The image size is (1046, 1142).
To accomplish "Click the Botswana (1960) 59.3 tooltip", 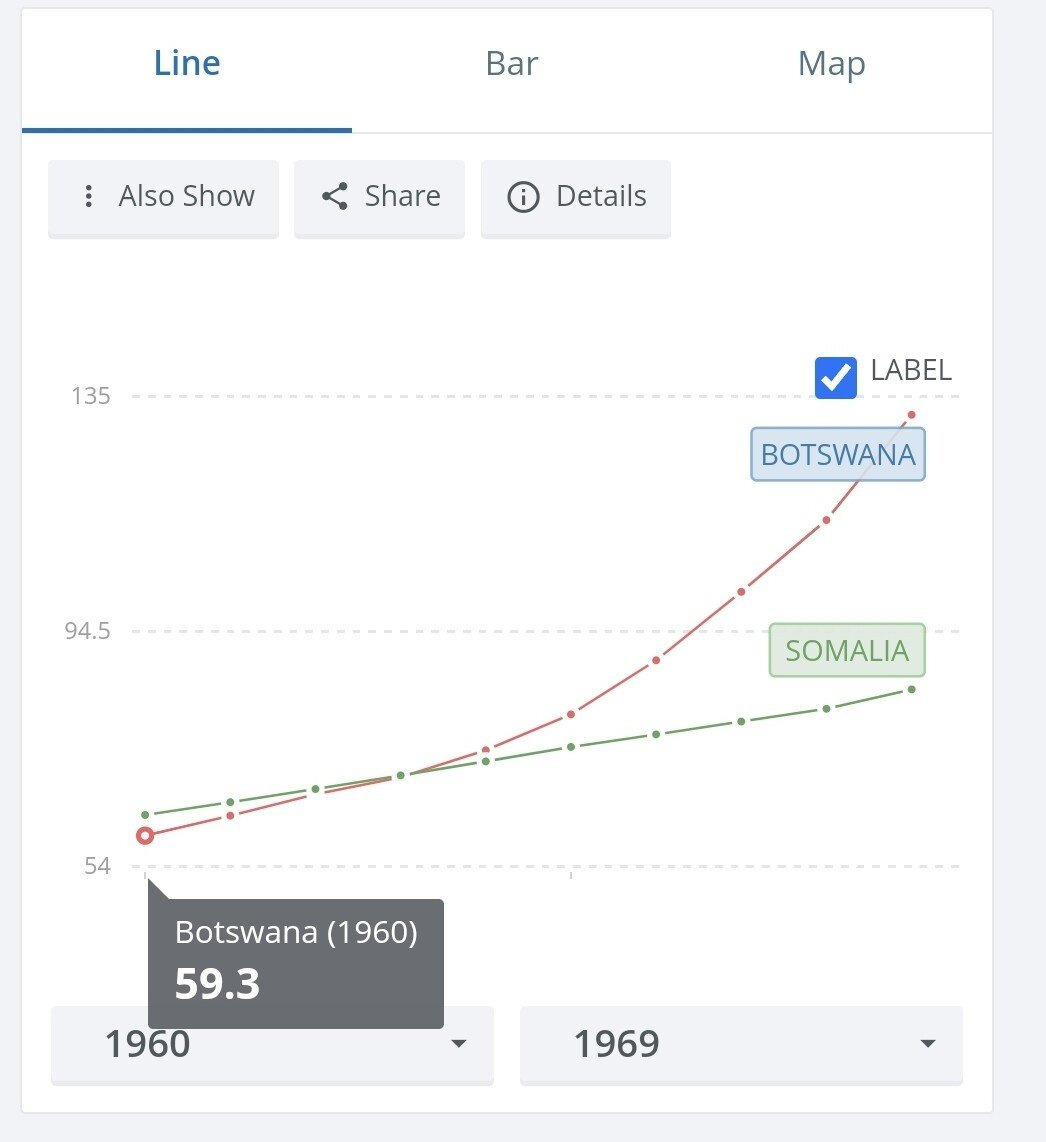I will click(295, 962).
